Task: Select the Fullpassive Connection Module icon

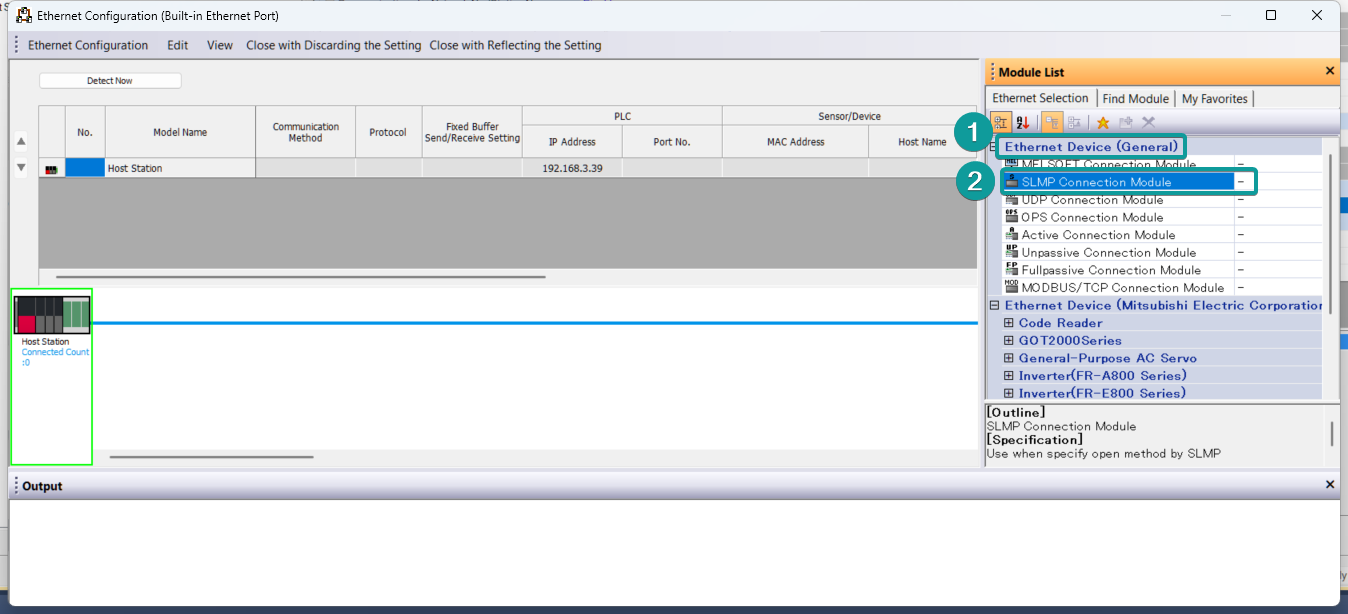Action: pyautogui.click(x=1012, y=269)
